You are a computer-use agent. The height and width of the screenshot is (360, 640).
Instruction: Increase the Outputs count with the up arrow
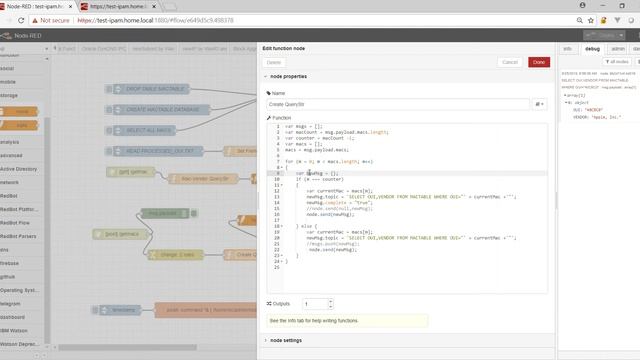(x=330, y=301)
